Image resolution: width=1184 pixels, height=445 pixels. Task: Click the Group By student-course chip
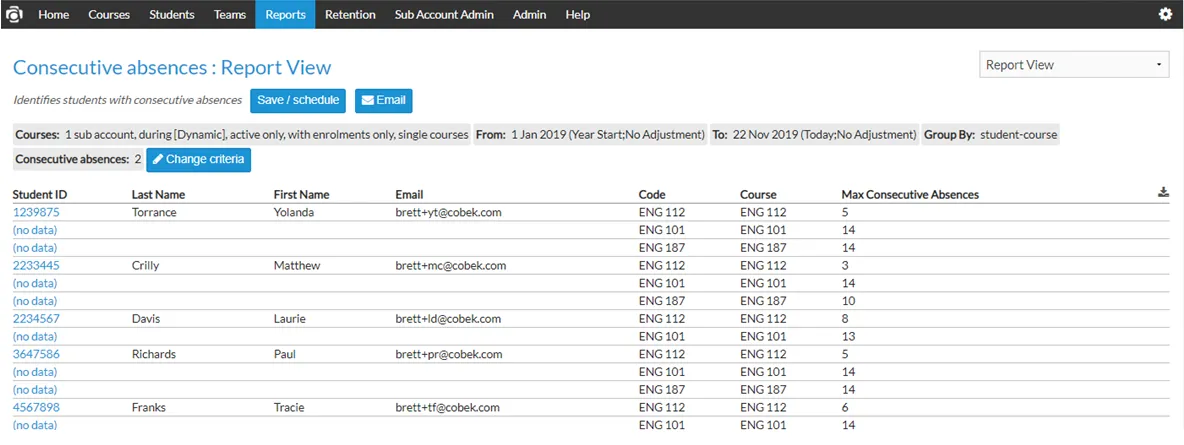990,135
